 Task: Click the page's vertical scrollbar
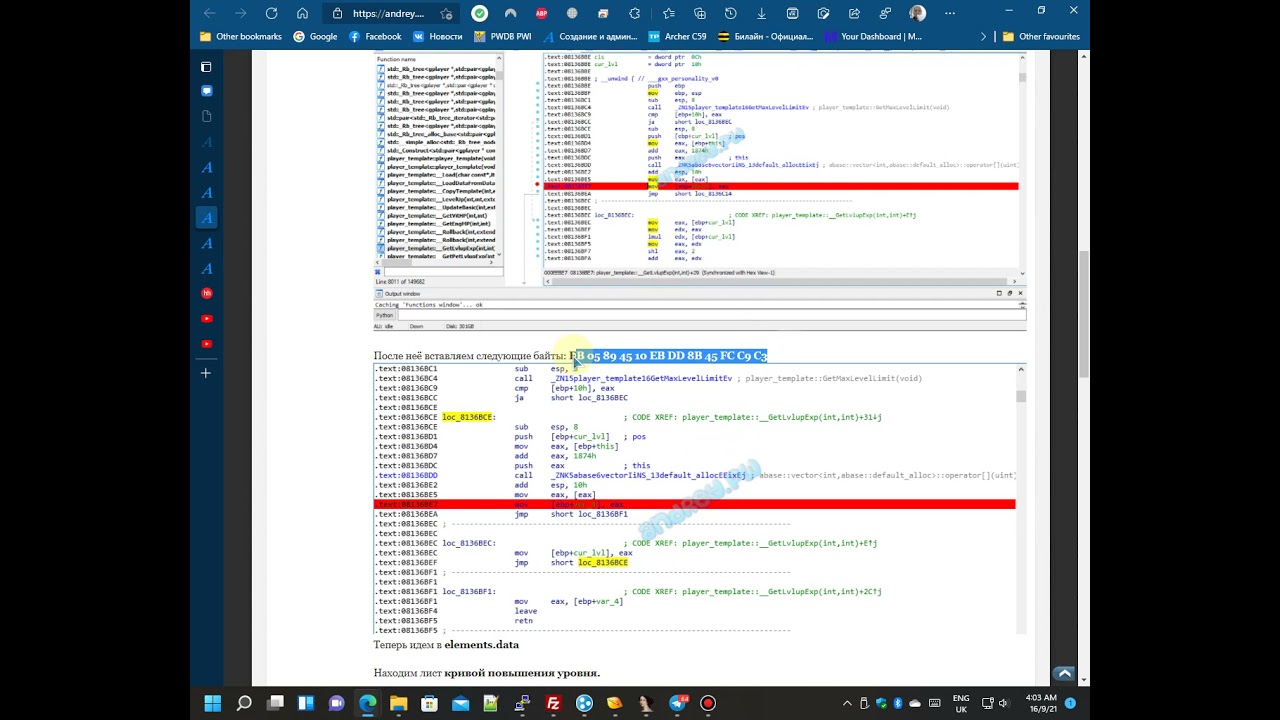[x=1084, y=313]
